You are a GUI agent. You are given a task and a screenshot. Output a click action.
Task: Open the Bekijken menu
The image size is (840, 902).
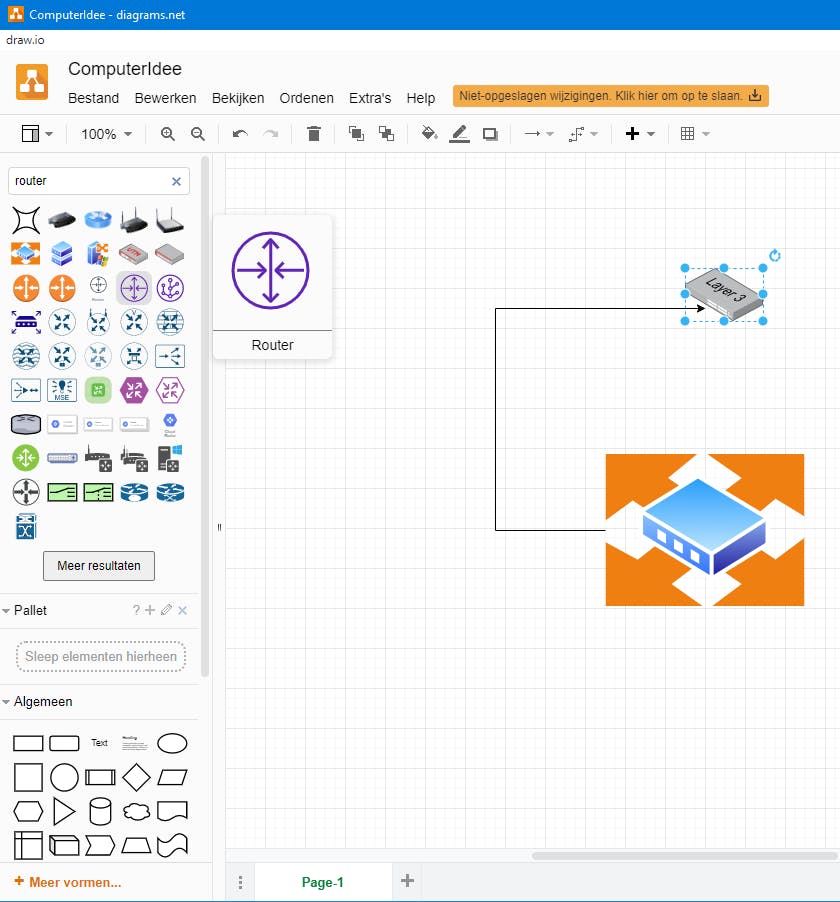click(238, 98)
